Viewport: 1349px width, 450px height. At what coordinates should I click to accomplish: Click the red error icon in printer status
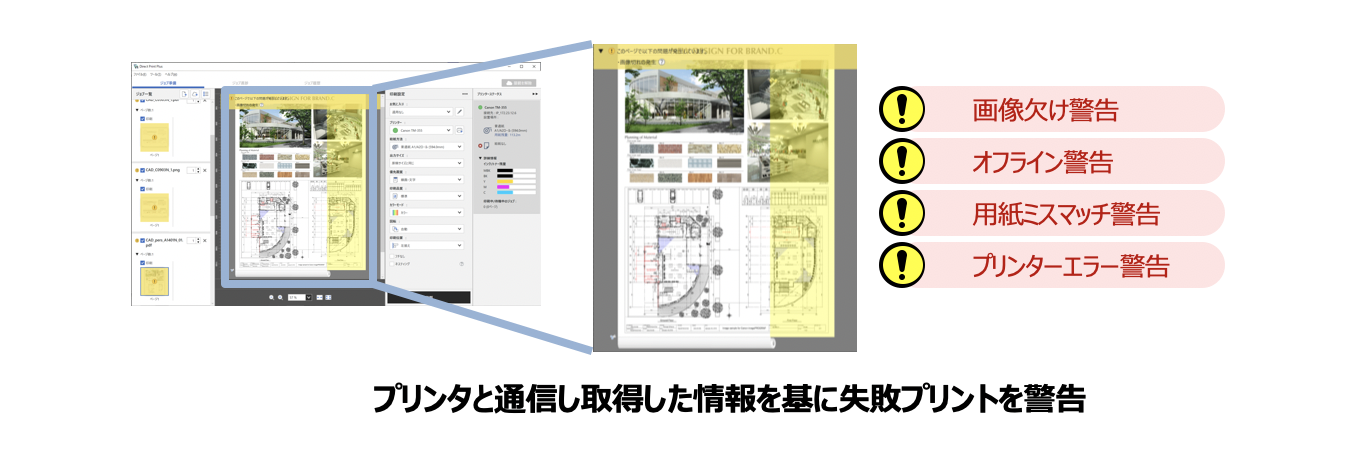480,145
